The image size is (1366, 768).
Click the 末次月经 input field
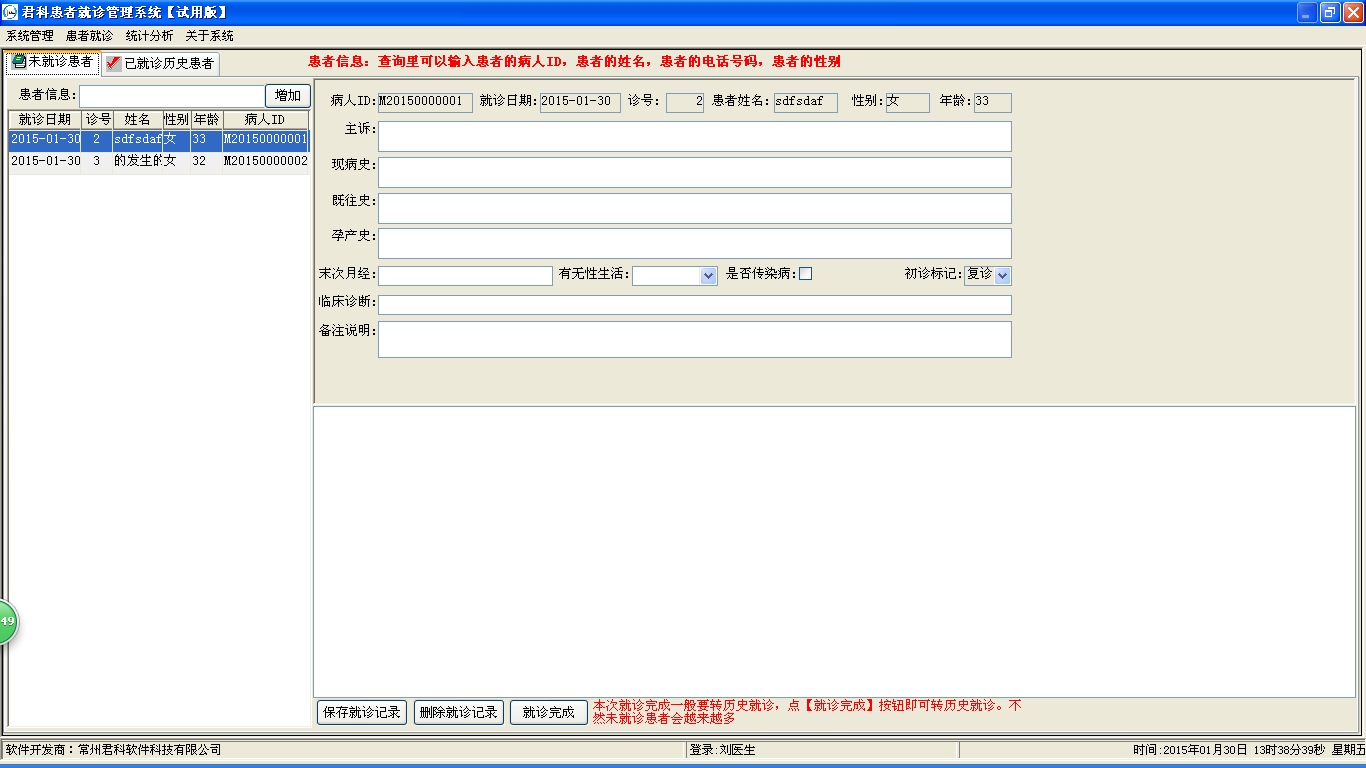tap(465, 275)
